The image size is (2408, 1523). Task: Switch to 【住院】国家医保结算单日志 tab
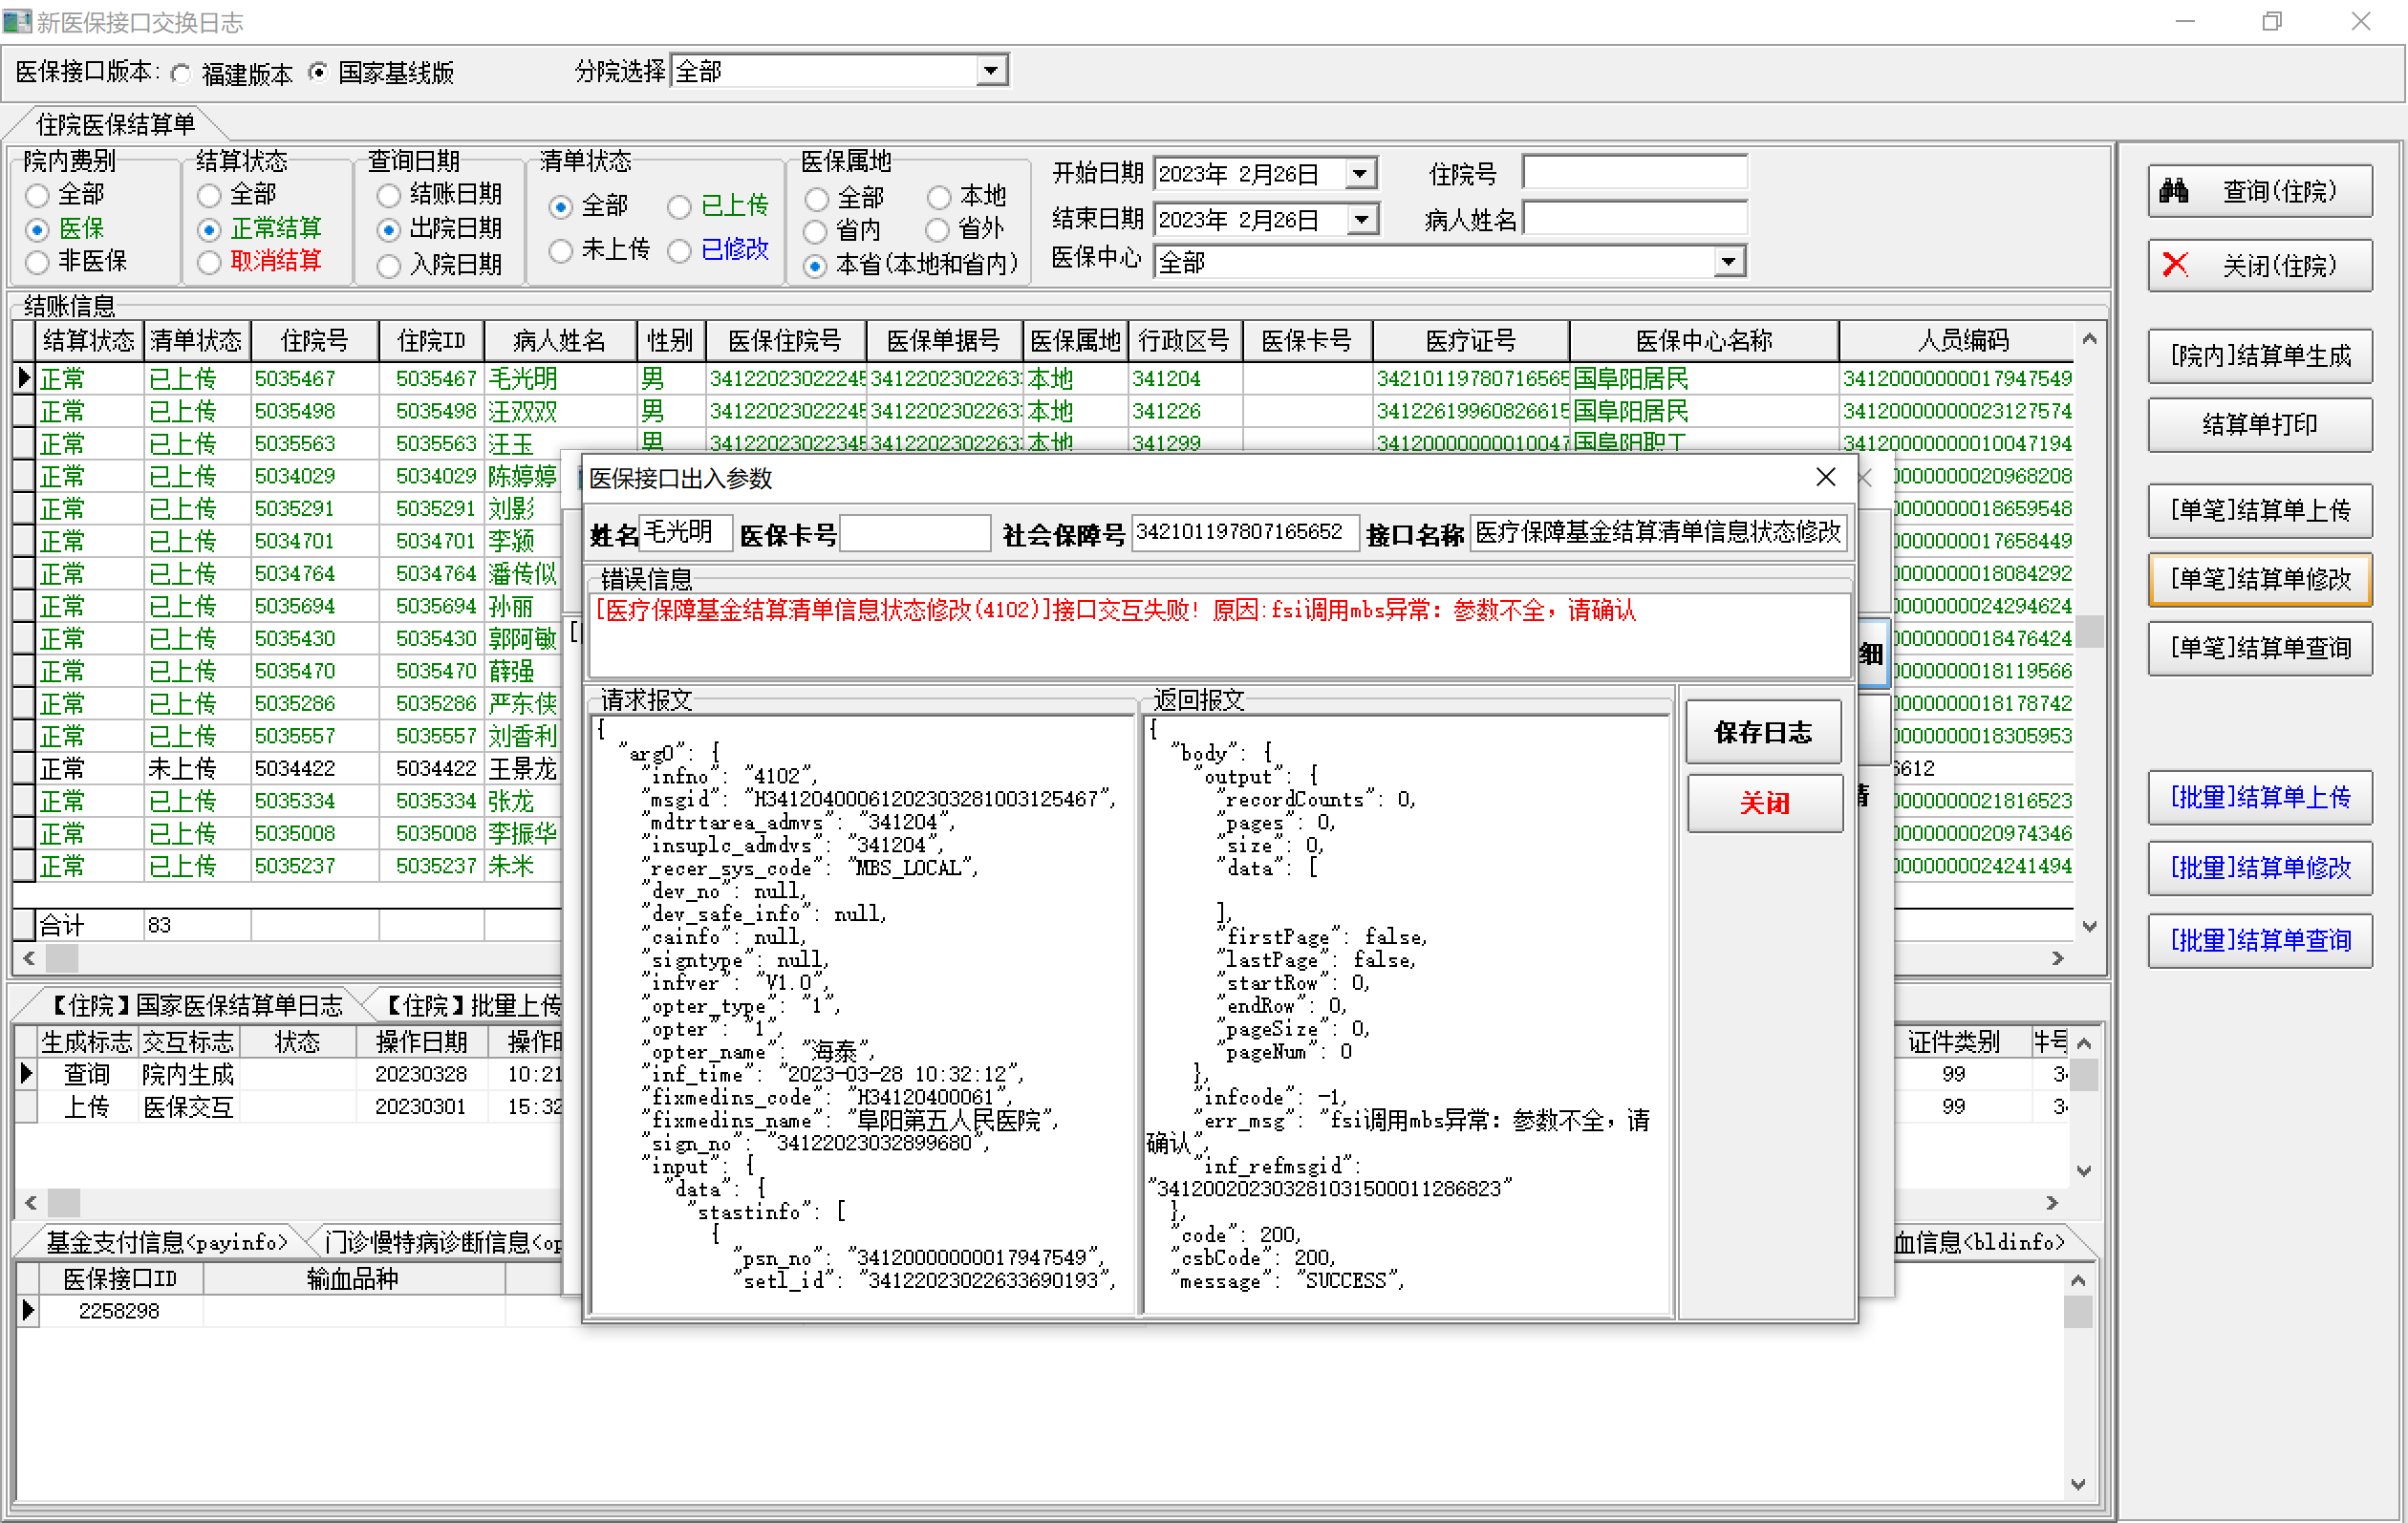point(195,1004)
